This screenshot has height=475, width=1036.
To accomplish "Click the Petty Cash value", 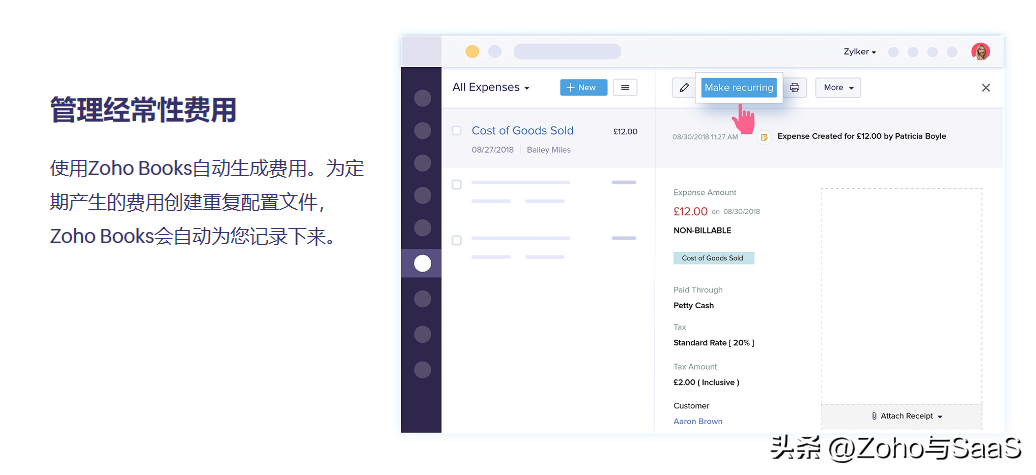I will [694, 305].
